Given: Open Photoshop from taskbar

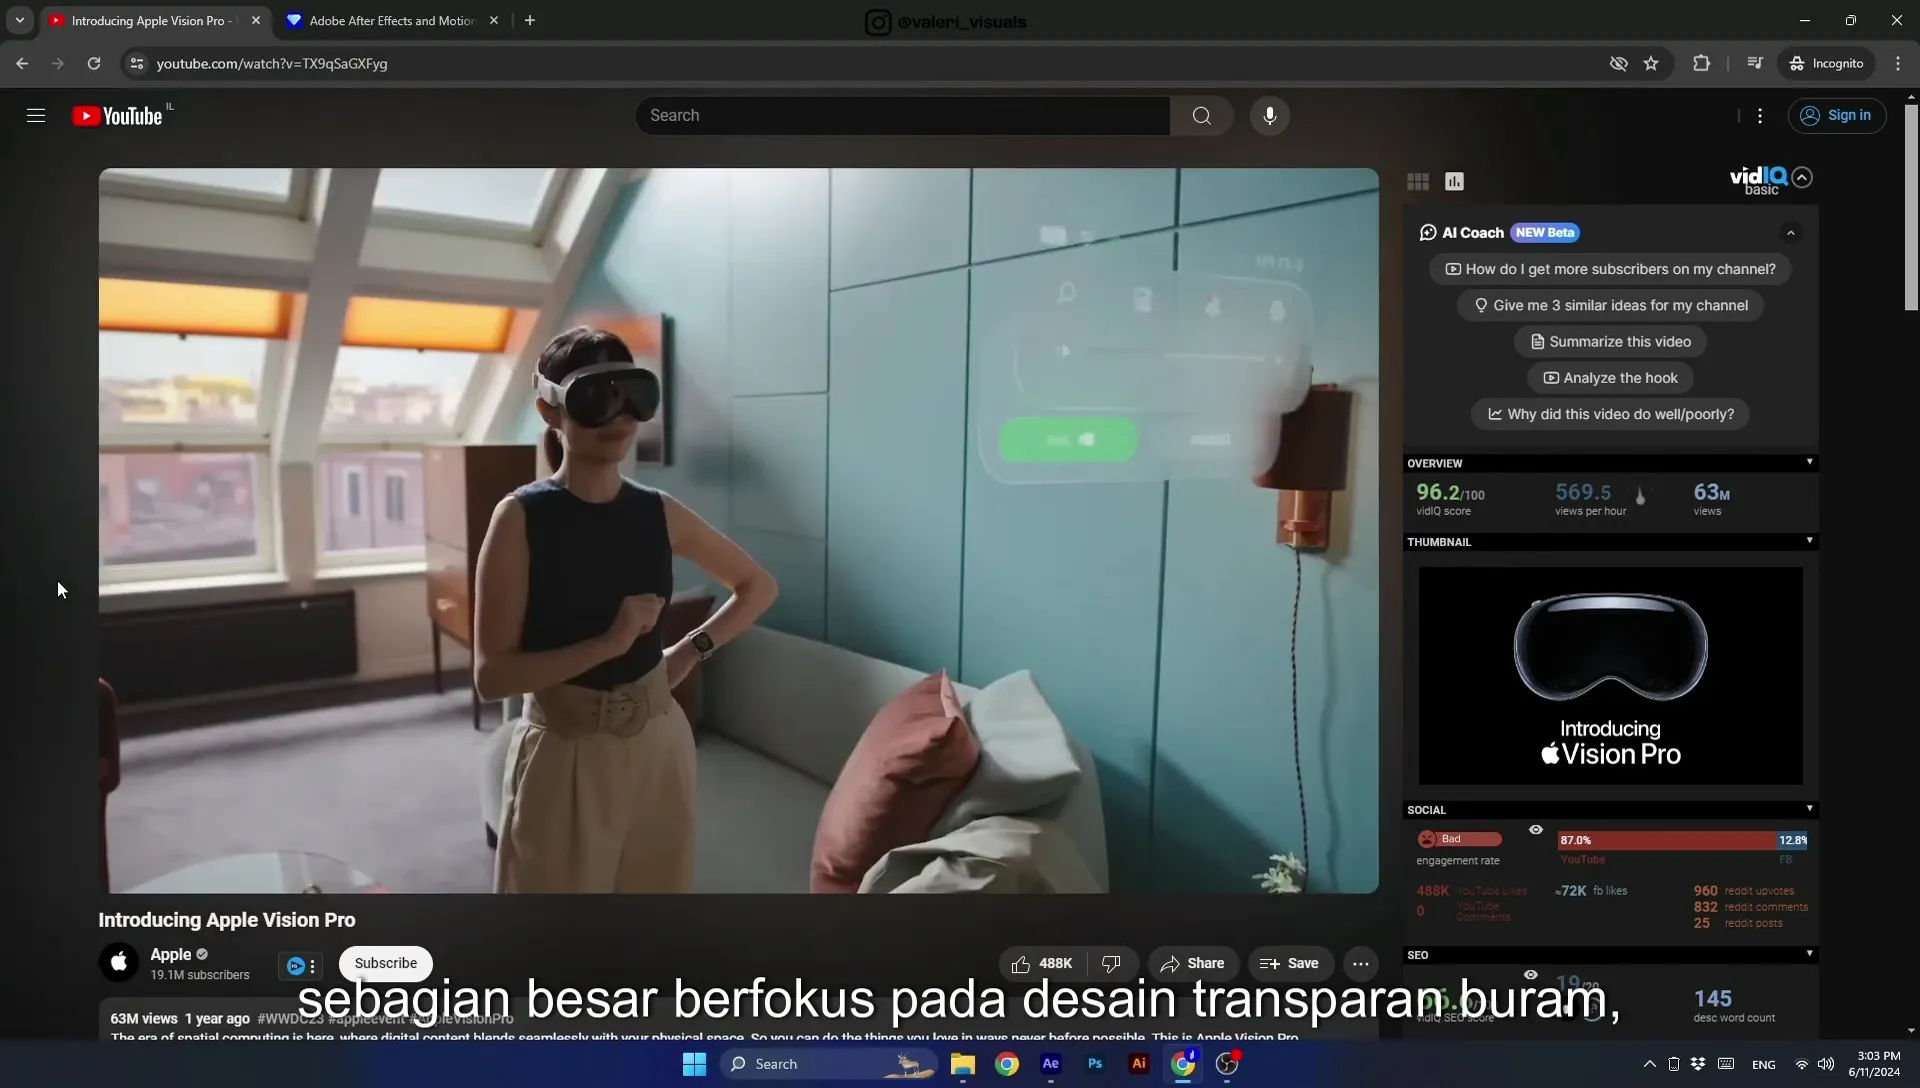Looking at the screenshot, I should pos(1094,1064).
